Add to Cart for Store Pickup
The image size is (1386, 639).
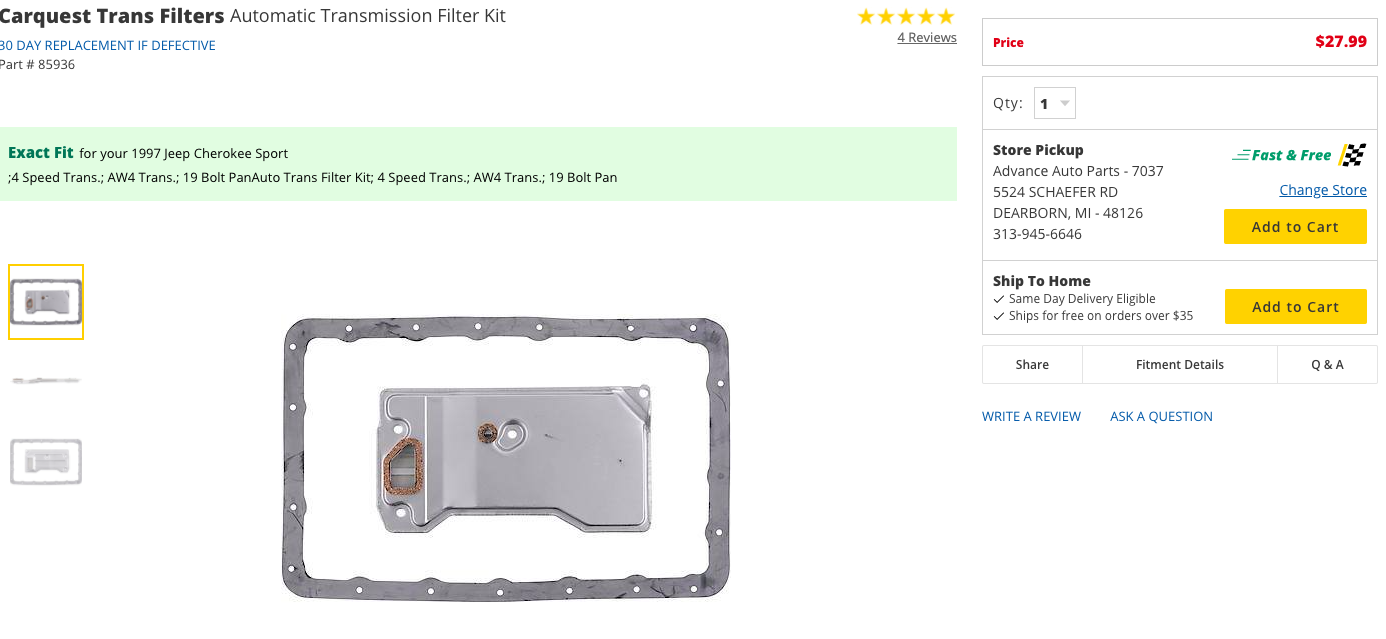click(x=1294, y=227)
